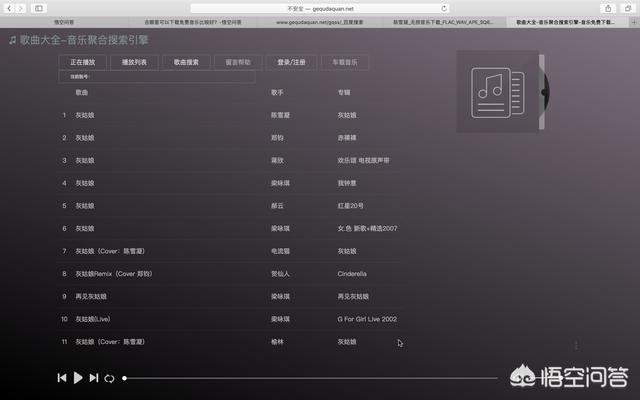Click the 留言帮助 button
Screen dimensions: 640x400
238,62
